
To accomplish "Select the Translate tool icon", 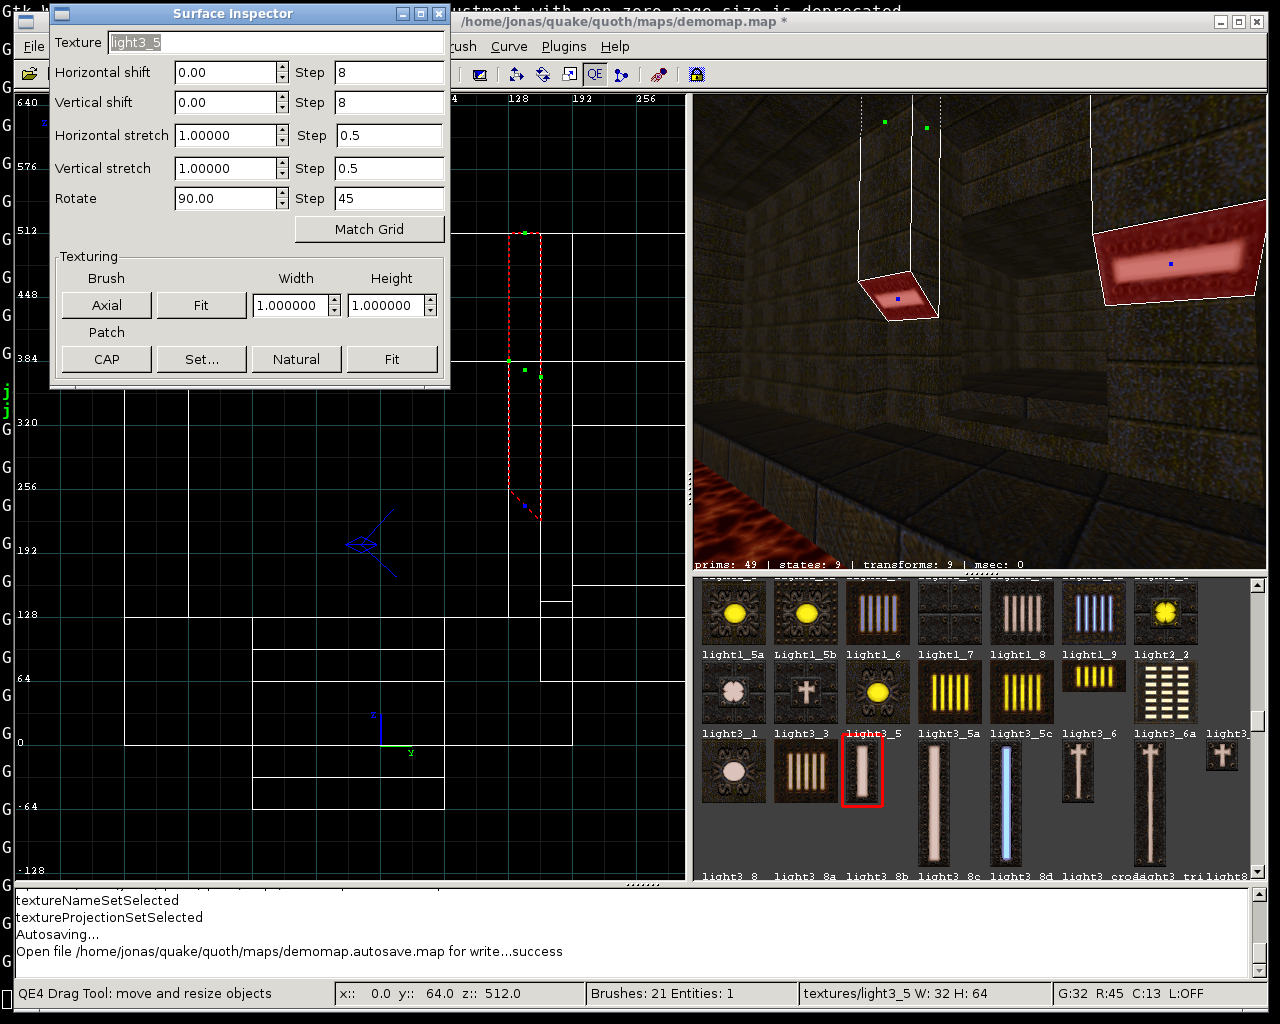I will click(516, 74).
